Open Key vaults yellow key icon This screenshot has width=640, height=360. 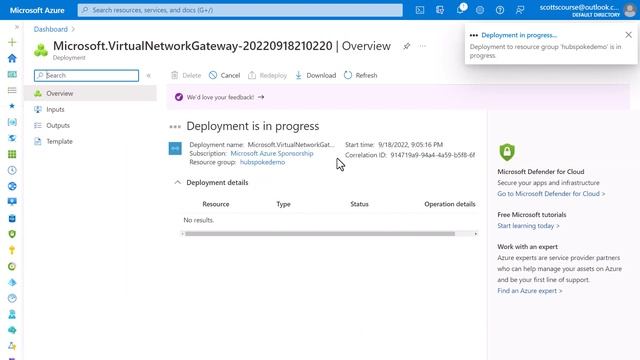tap(12, 250)
